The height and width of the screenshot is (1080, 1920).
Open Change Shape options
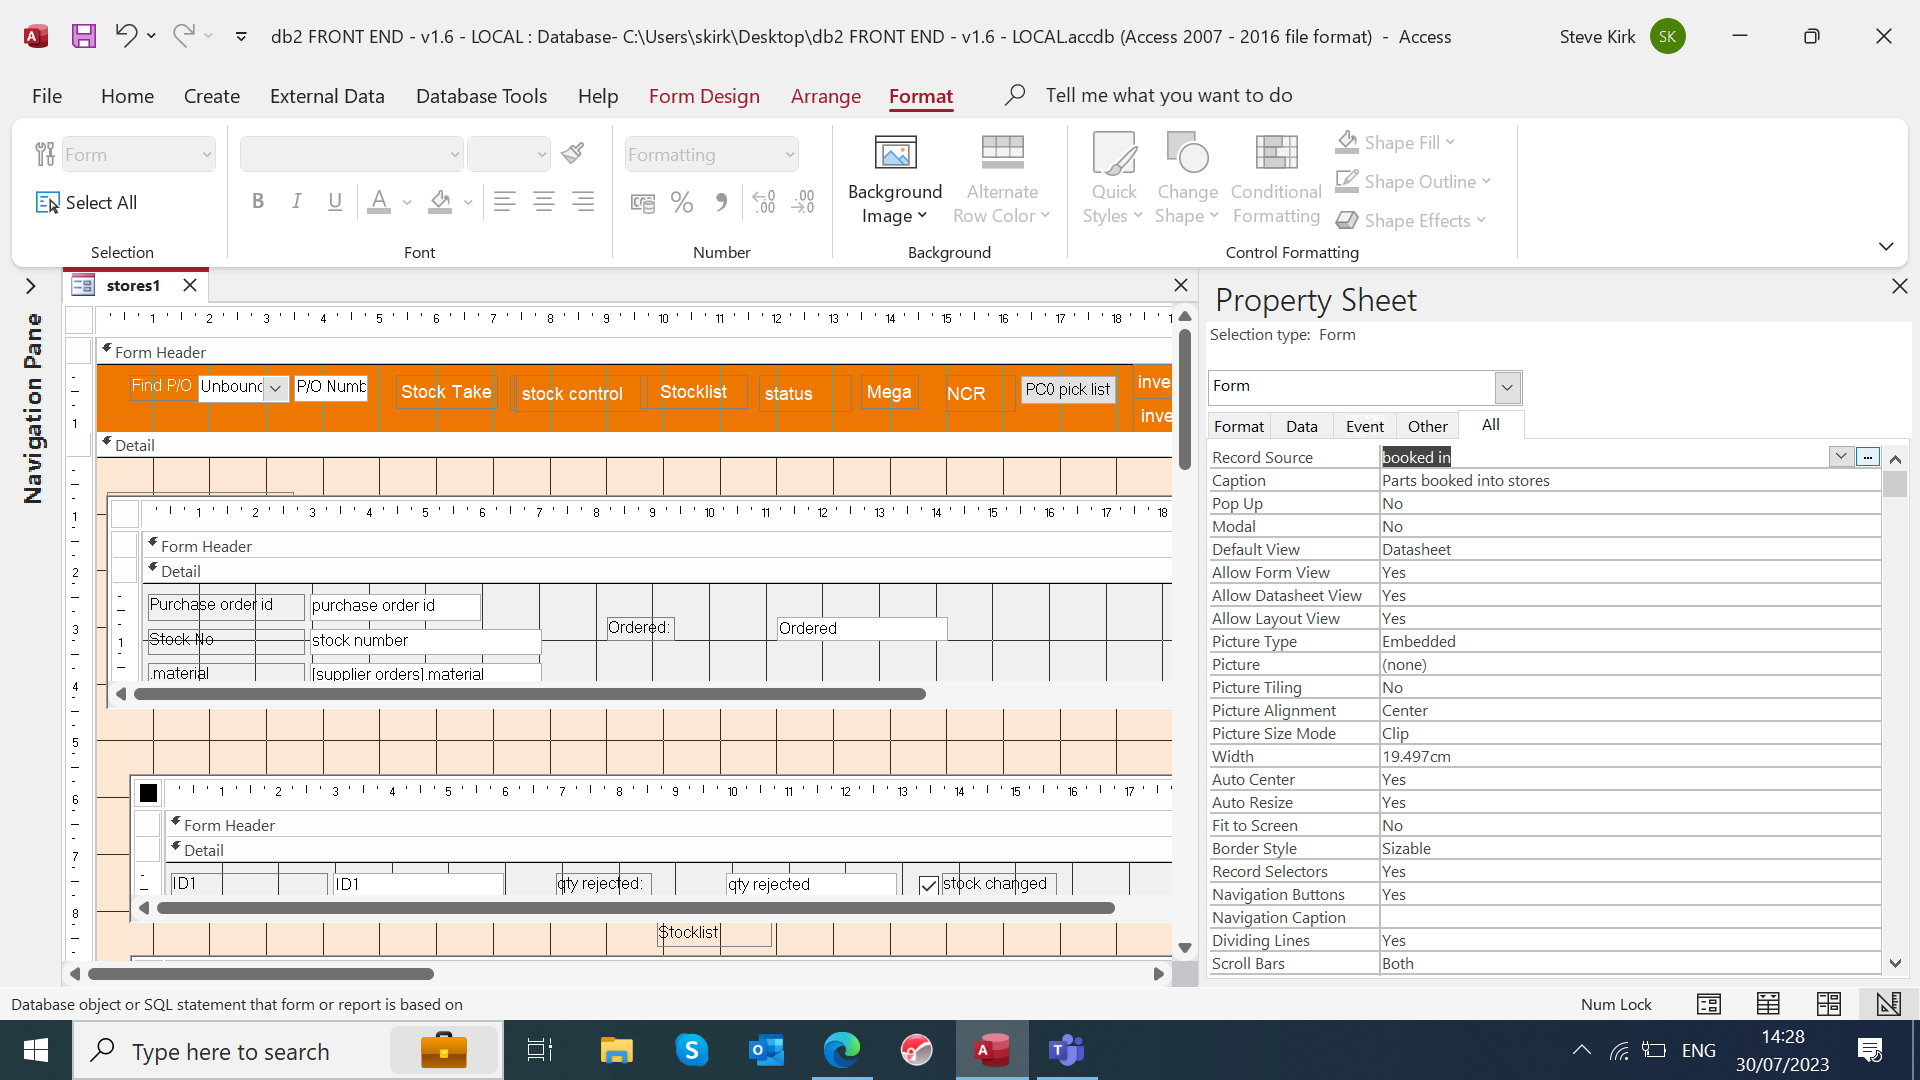[1187, 180]
